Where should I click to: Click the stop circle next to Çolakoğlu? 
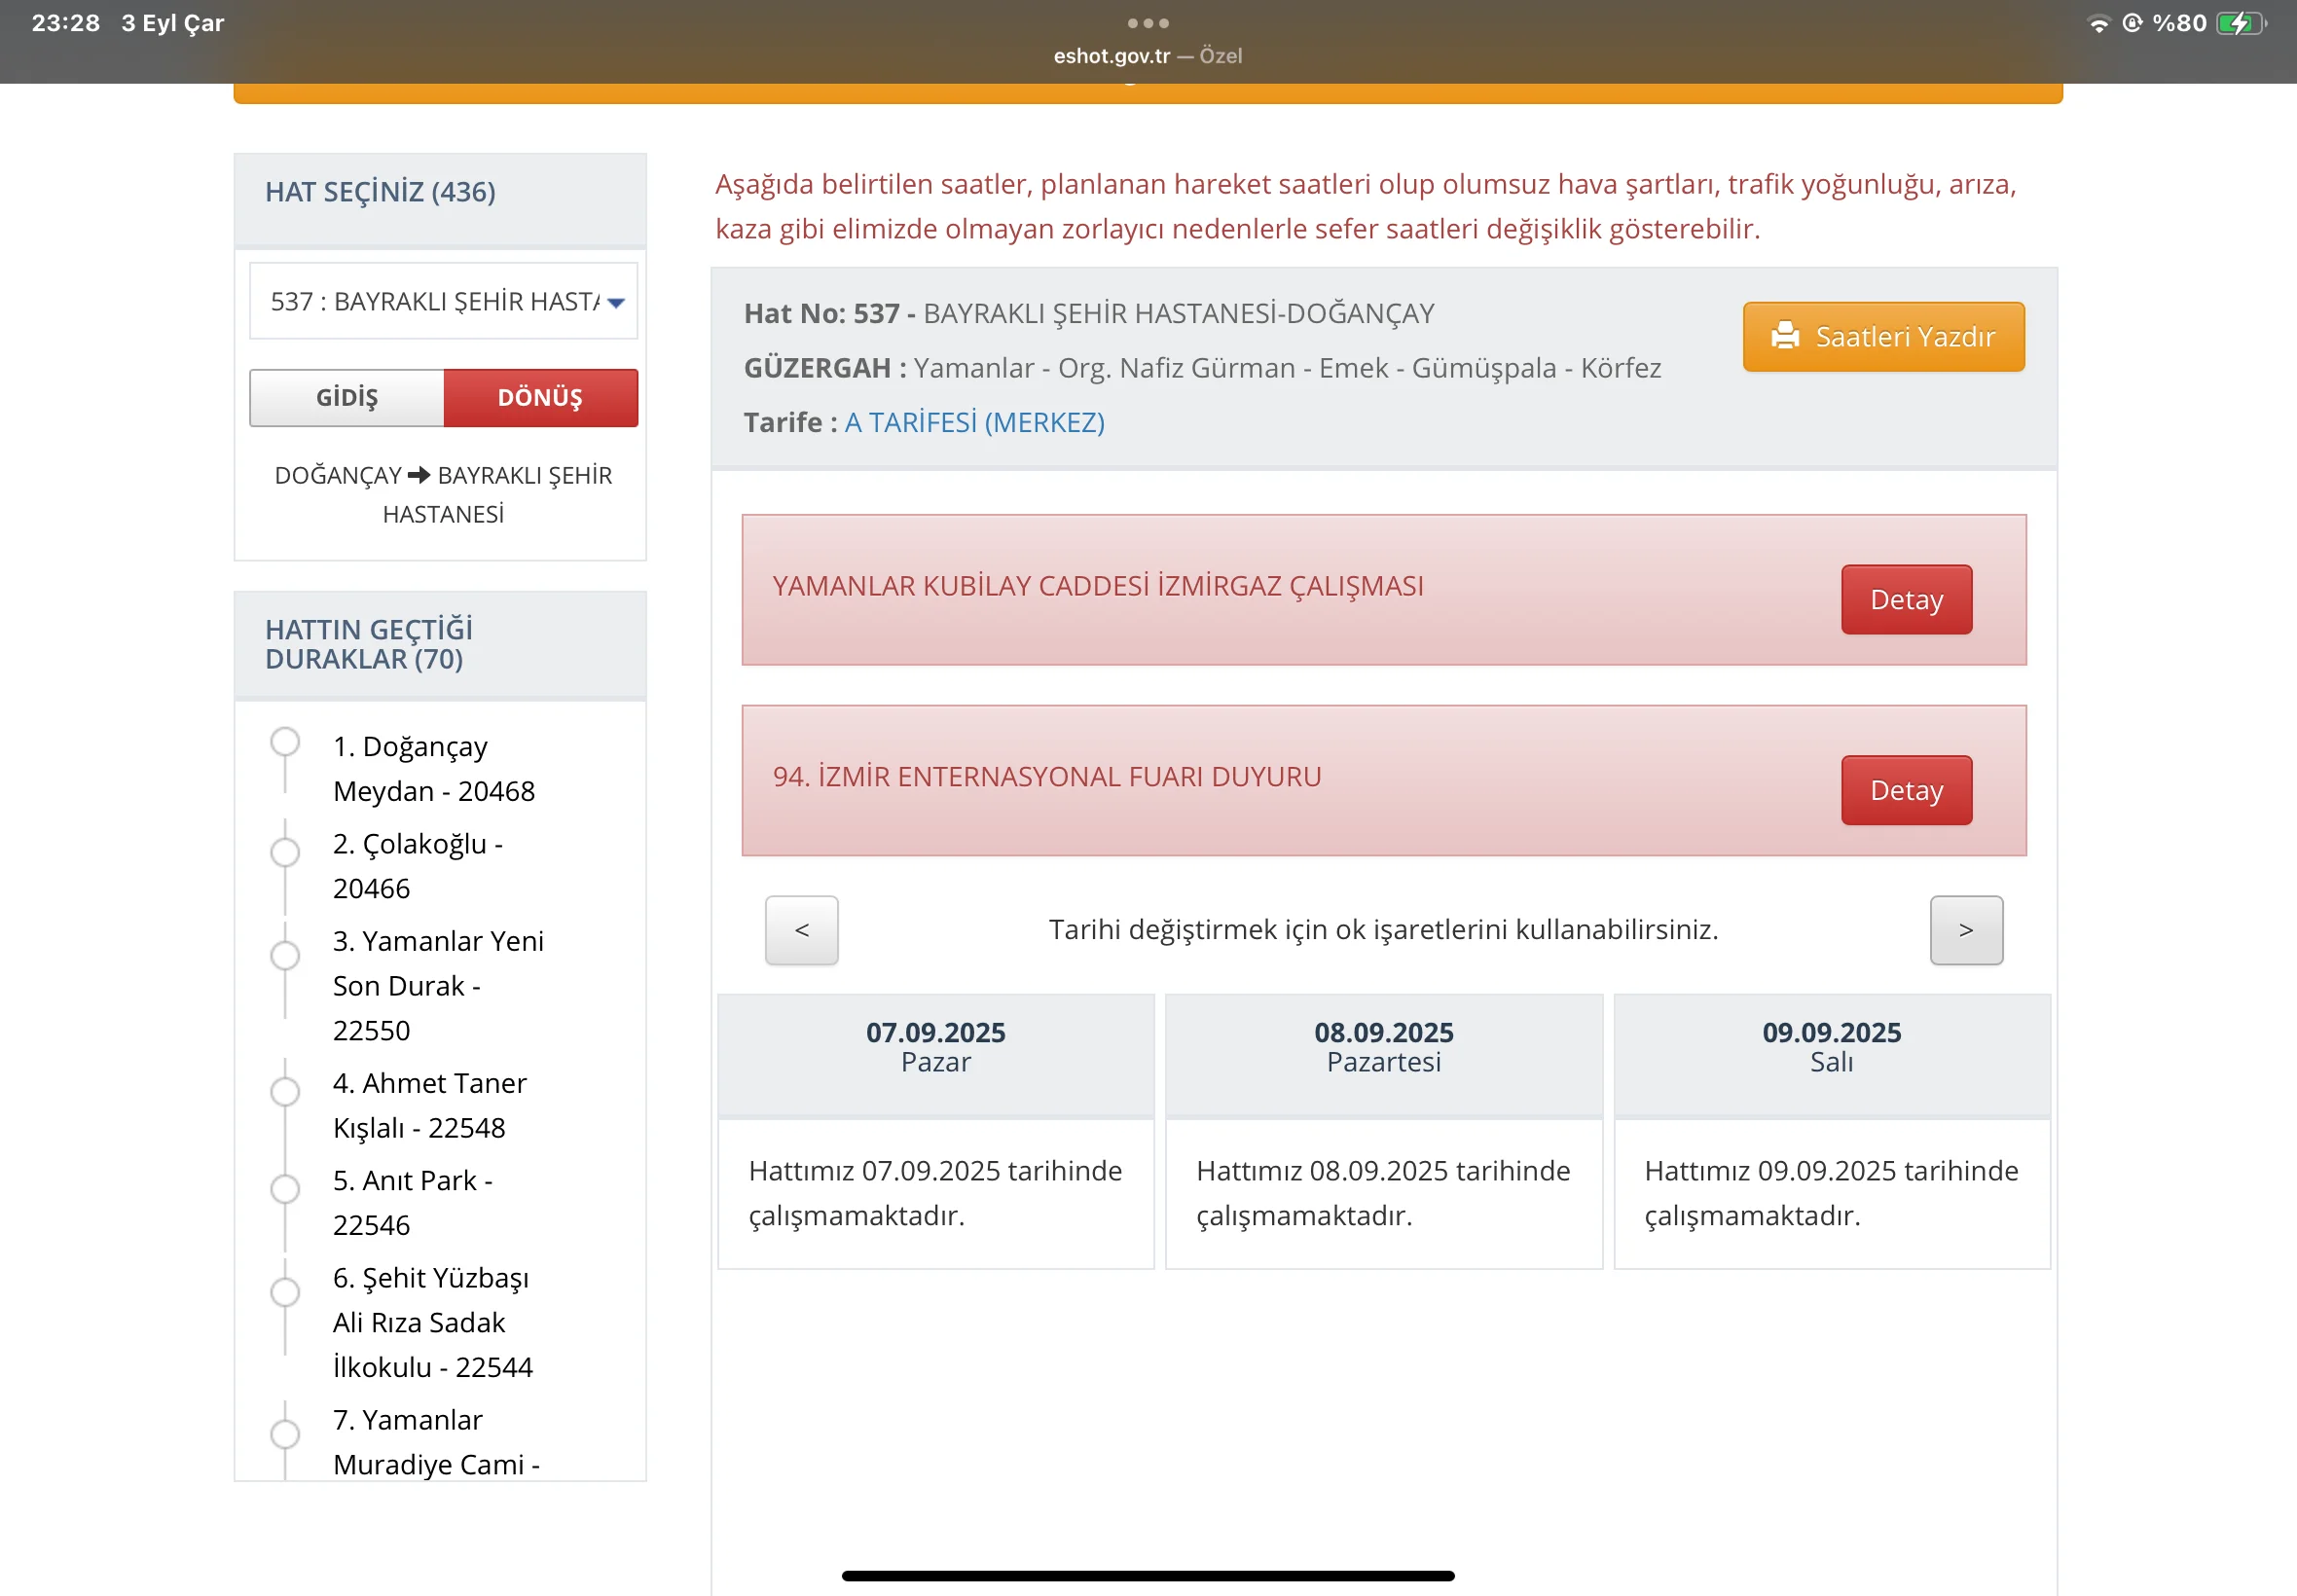pyautogui.click(x=285, y=851)
